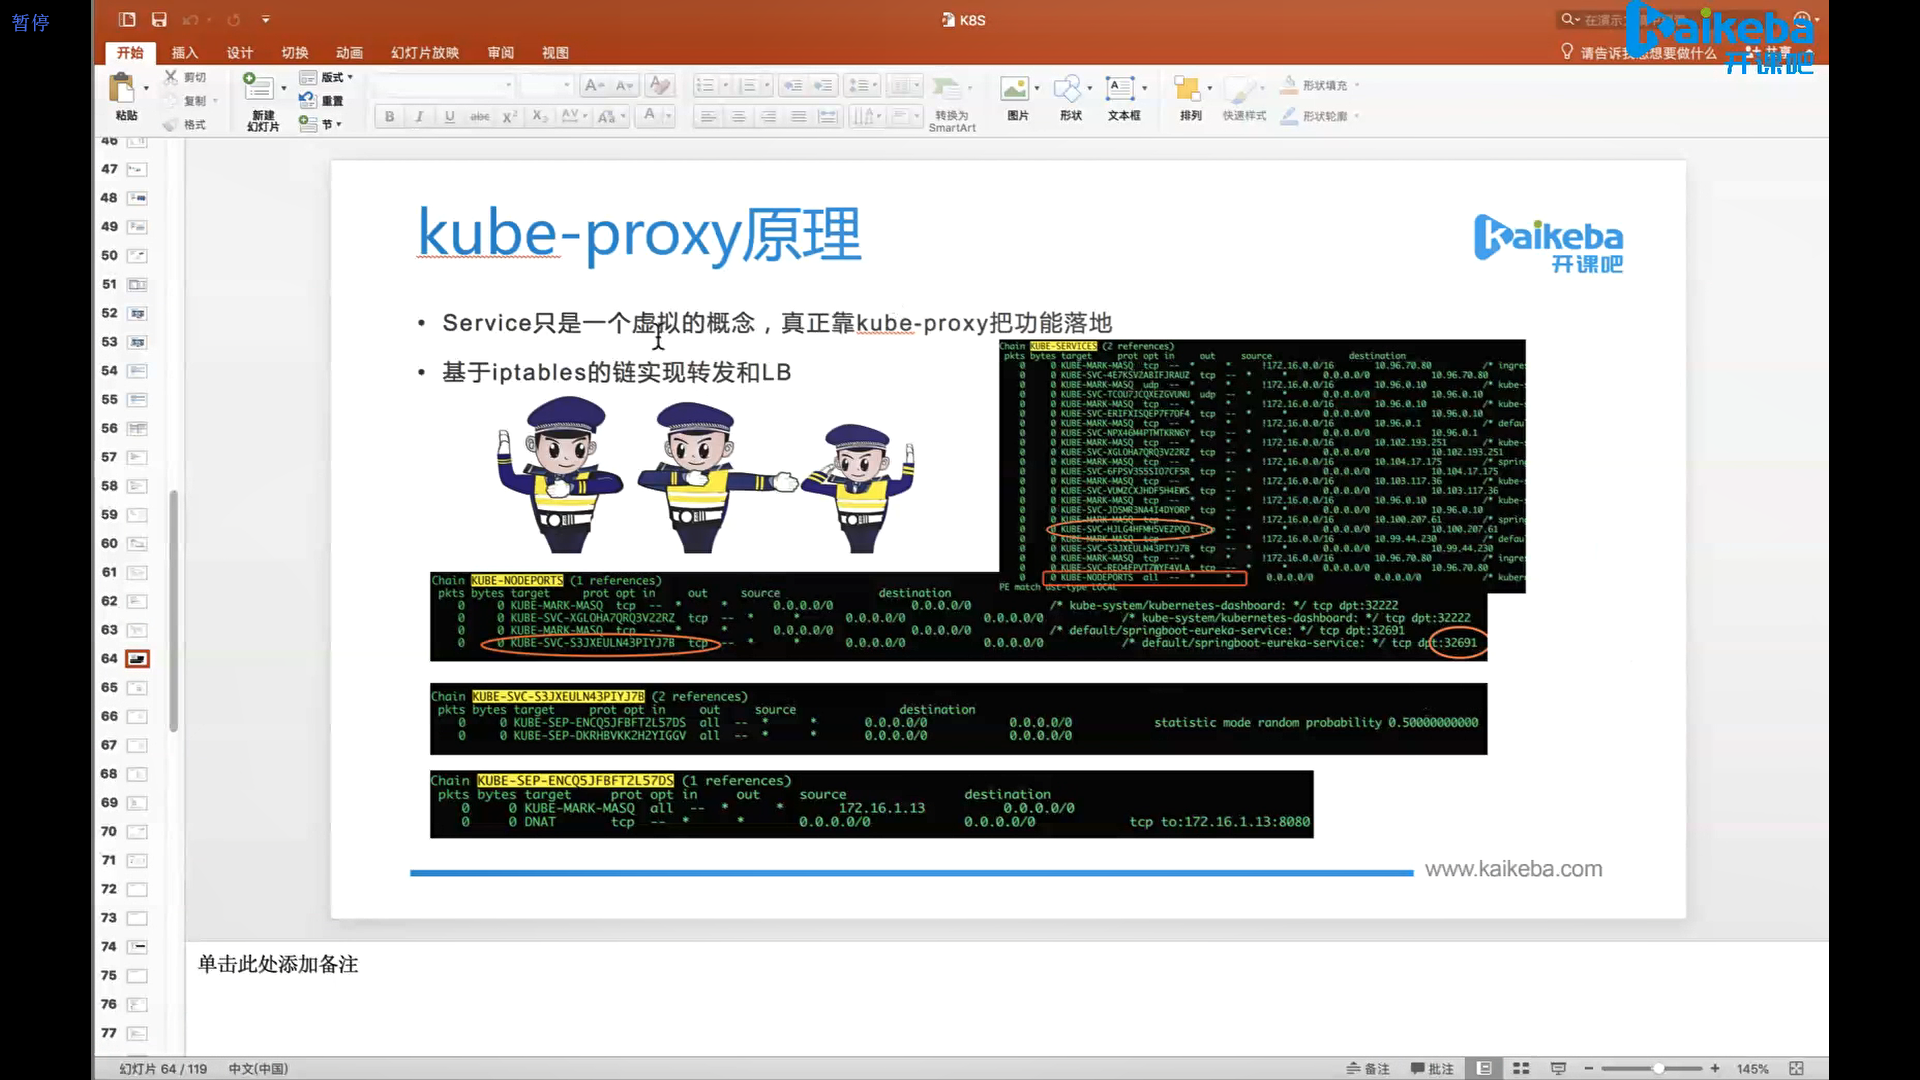Image resolution: width=1920 pixels, height=1080 pixels.
Task: Switch to the Slide Show (幻灯片放映) tab
Action: point(424,52)
